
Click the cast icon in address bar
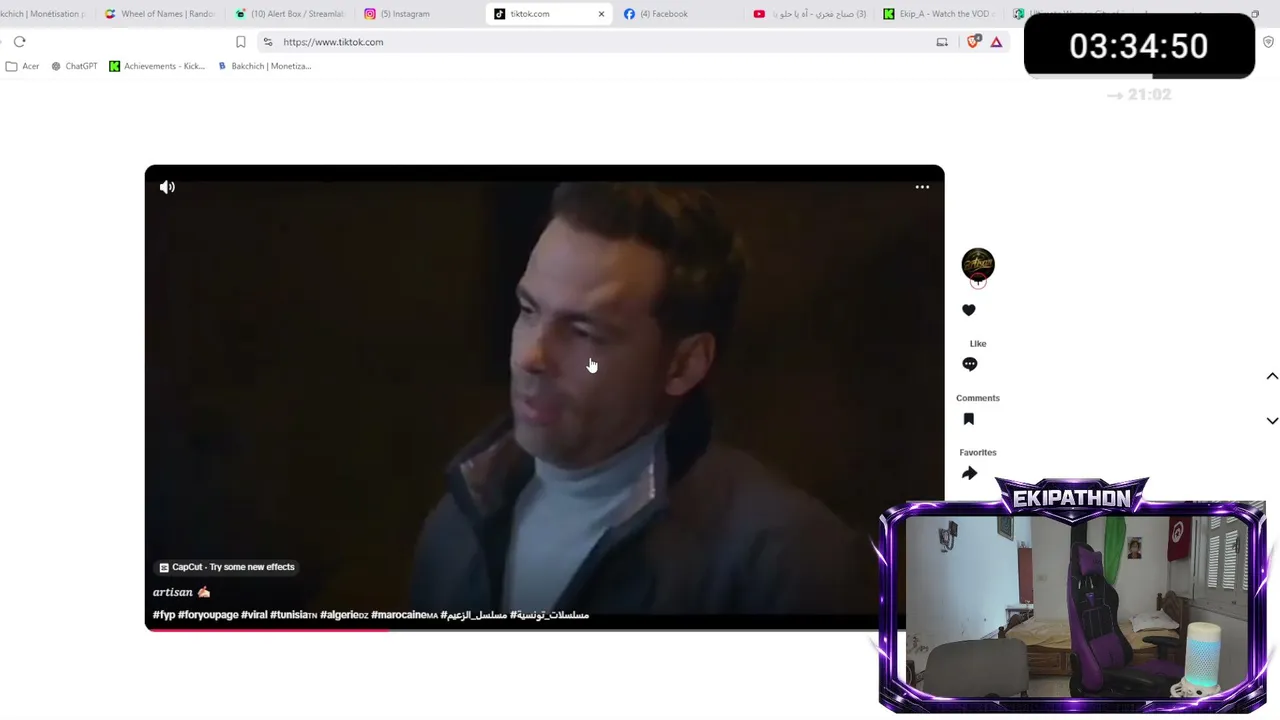click(x=942, y=42)
